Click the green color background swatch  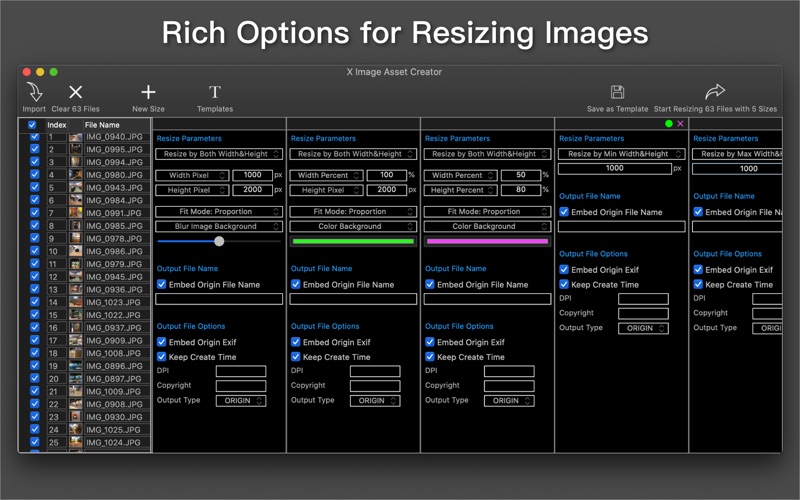353,241
